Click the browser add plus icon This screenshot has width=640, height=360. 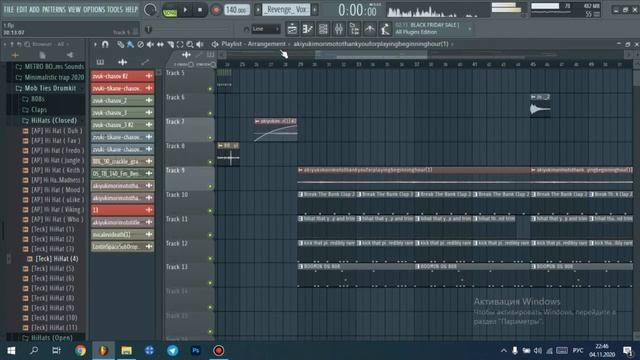16,55
